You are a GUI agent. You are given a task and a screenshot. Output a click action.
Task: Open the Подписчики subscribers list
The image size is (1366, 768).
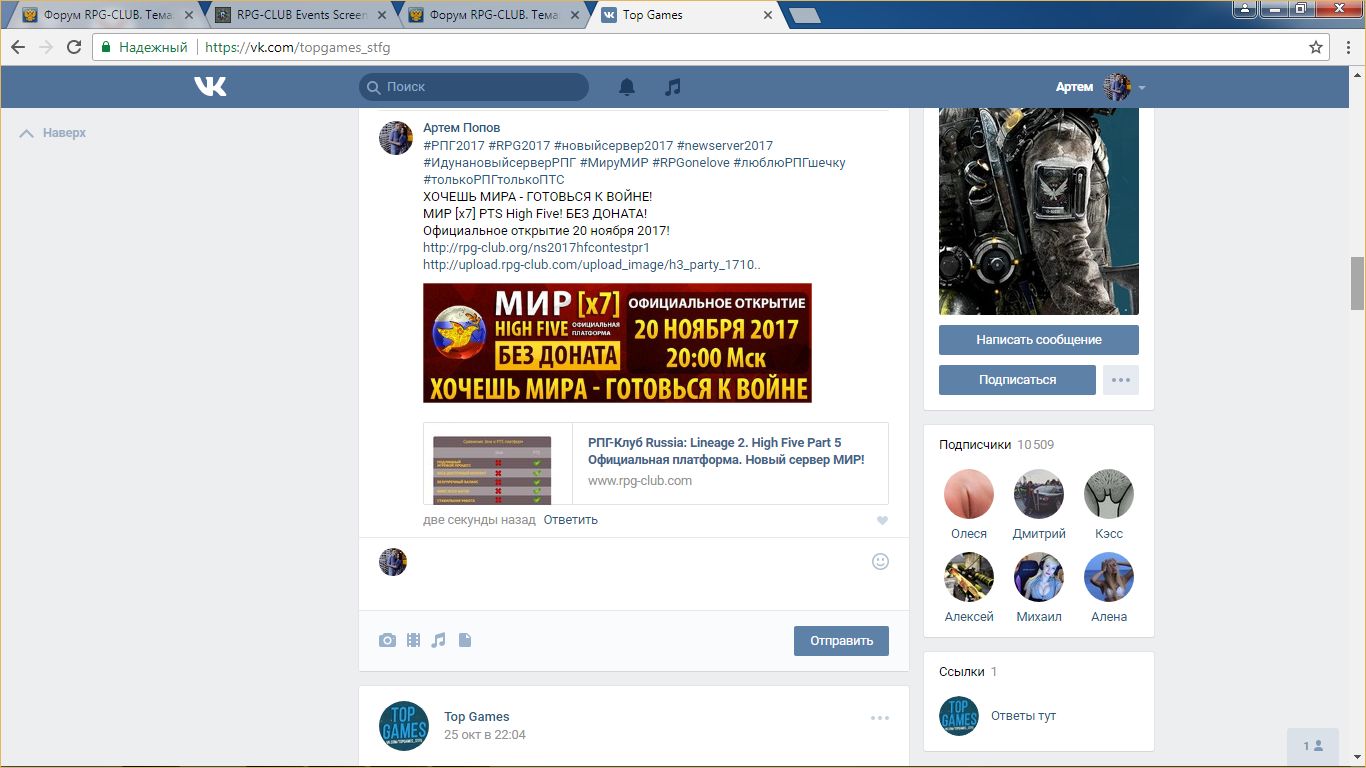click(x=997, y=445)
